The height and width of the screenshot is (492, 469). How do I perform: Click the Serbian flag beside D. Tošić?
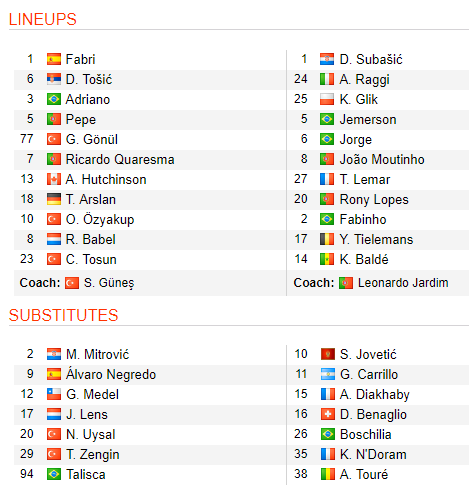[54, 79]
